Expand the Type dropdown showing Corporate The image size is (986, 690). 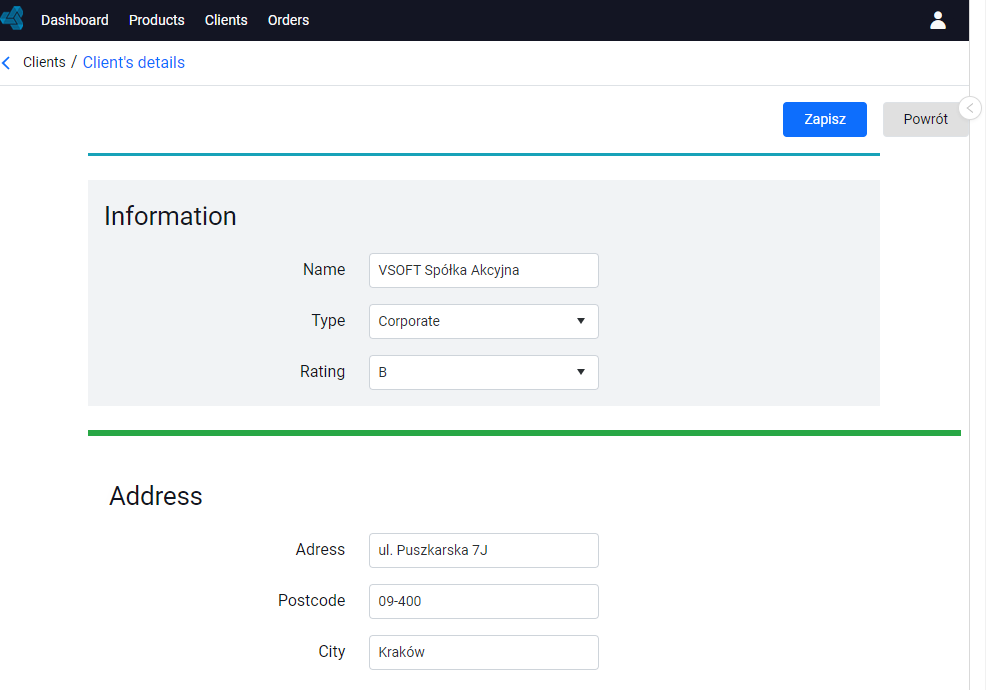484,321
